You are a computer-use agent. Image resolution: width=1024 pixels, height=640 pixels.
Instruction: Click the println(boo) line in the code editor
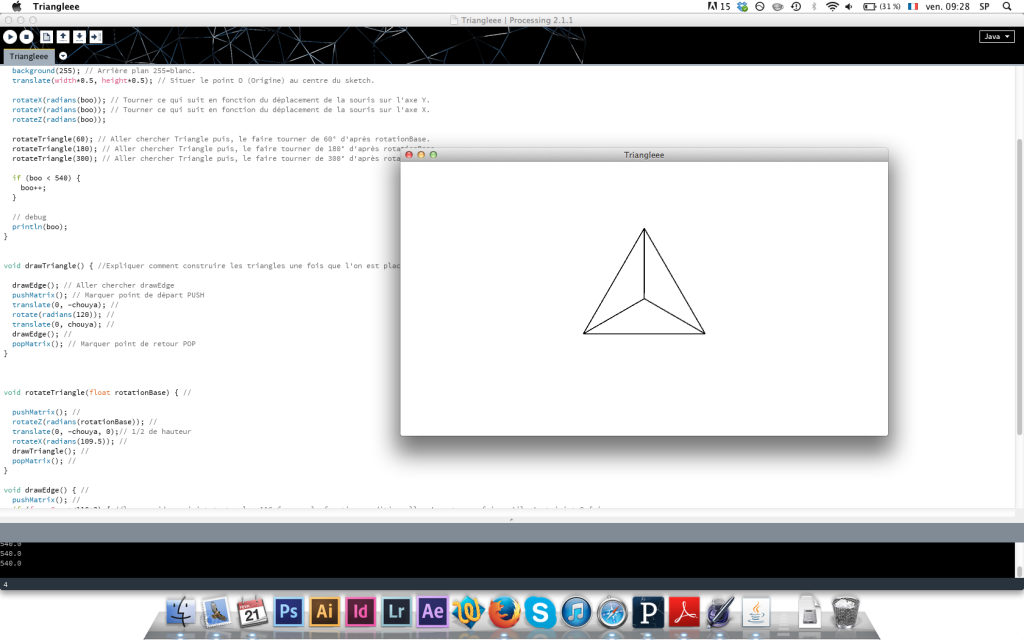click(x=40, y=226)
